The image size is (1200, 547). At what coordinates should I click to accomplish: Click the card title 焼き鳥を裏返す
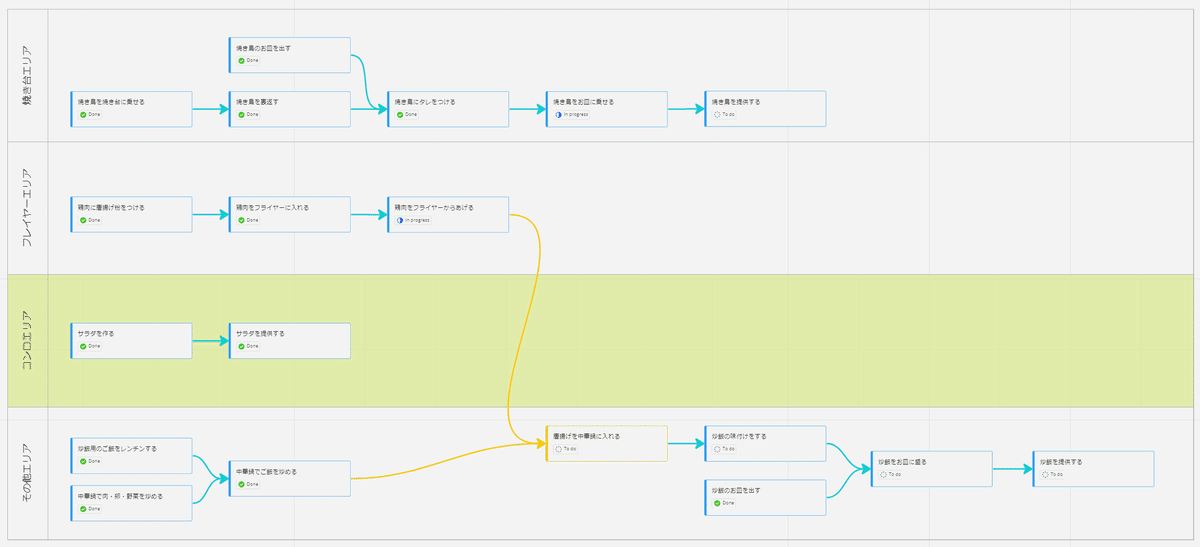257,102
